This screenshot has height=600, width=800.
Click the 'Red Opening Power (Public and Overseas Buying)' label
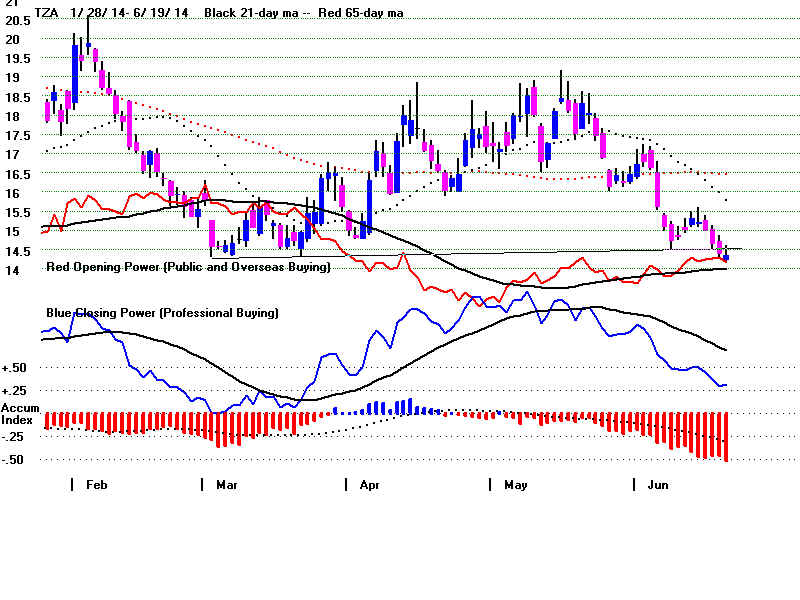[188, 267]
